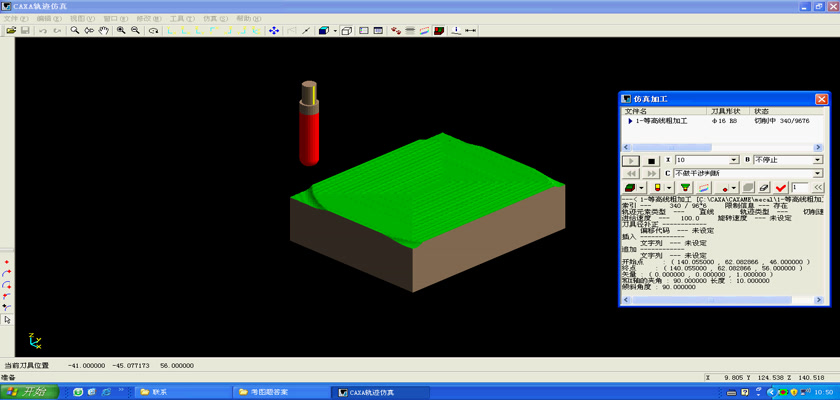Click the blue four-arrow move icon
840x400 pixels.
click(274, 31)
